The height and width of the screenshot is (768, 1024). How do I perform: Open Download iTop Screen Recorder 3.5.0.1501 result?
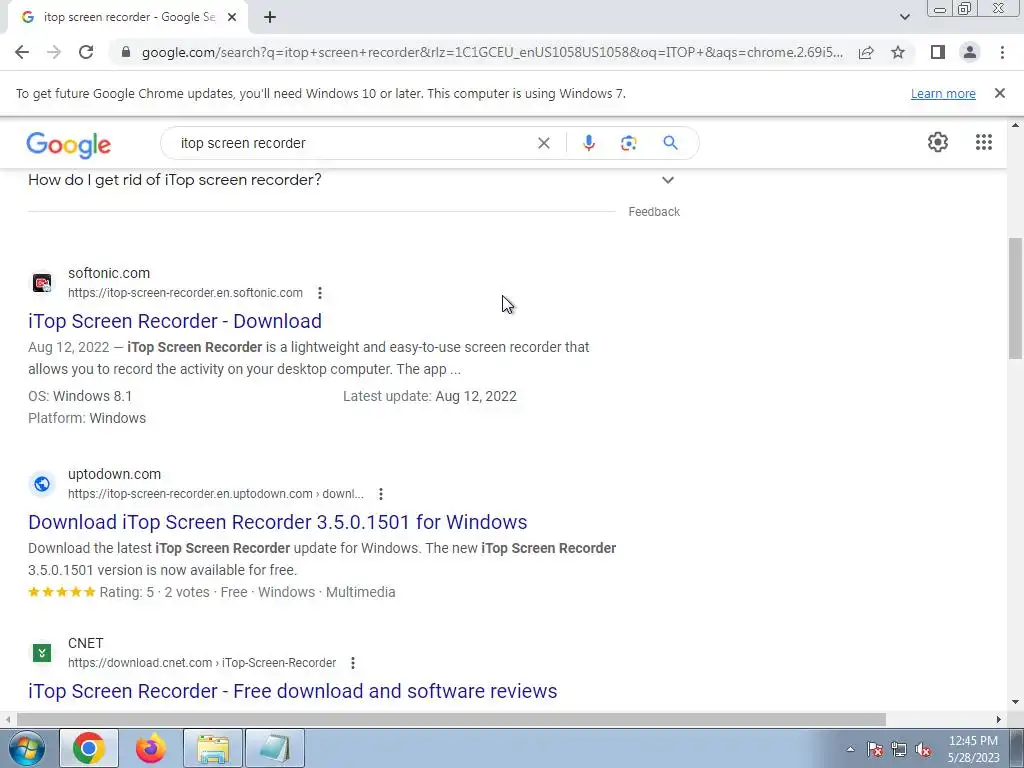coord(278,522)
